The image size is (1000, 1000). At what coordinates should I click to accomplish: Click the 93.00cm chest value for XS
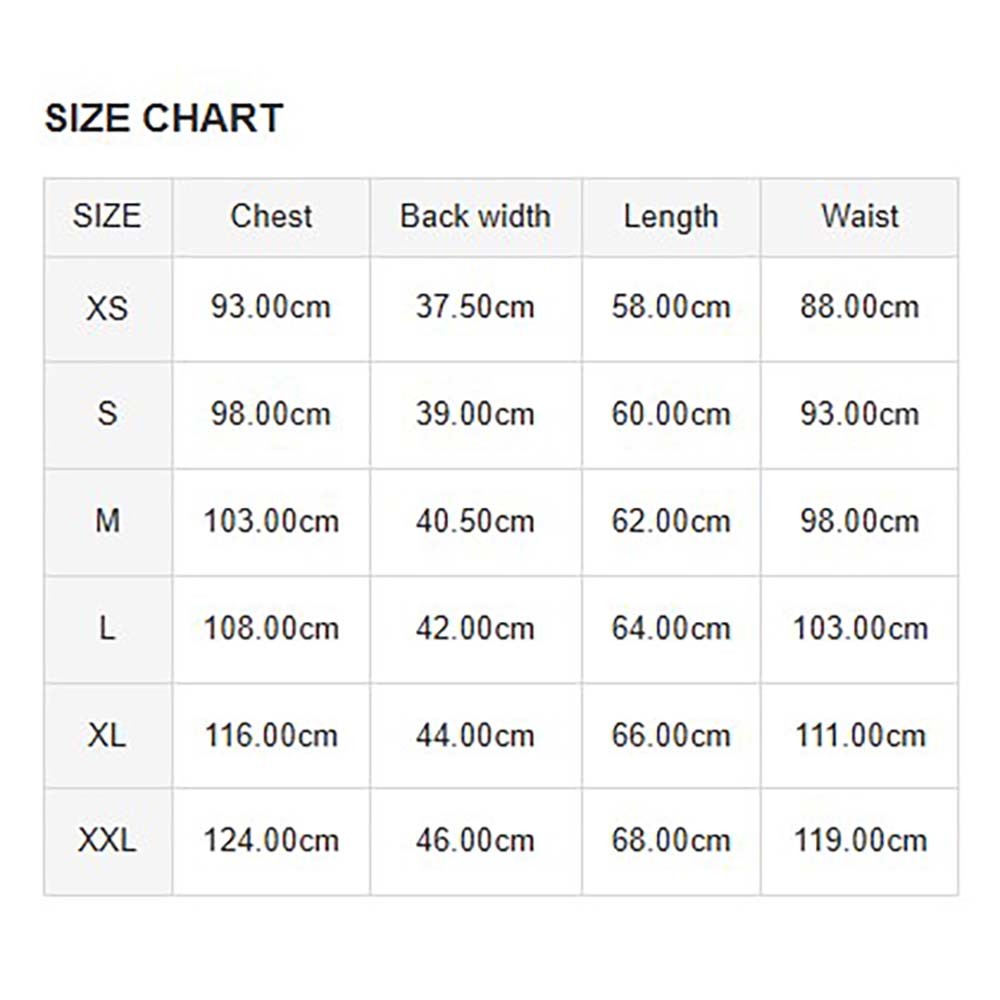point(270,307)
